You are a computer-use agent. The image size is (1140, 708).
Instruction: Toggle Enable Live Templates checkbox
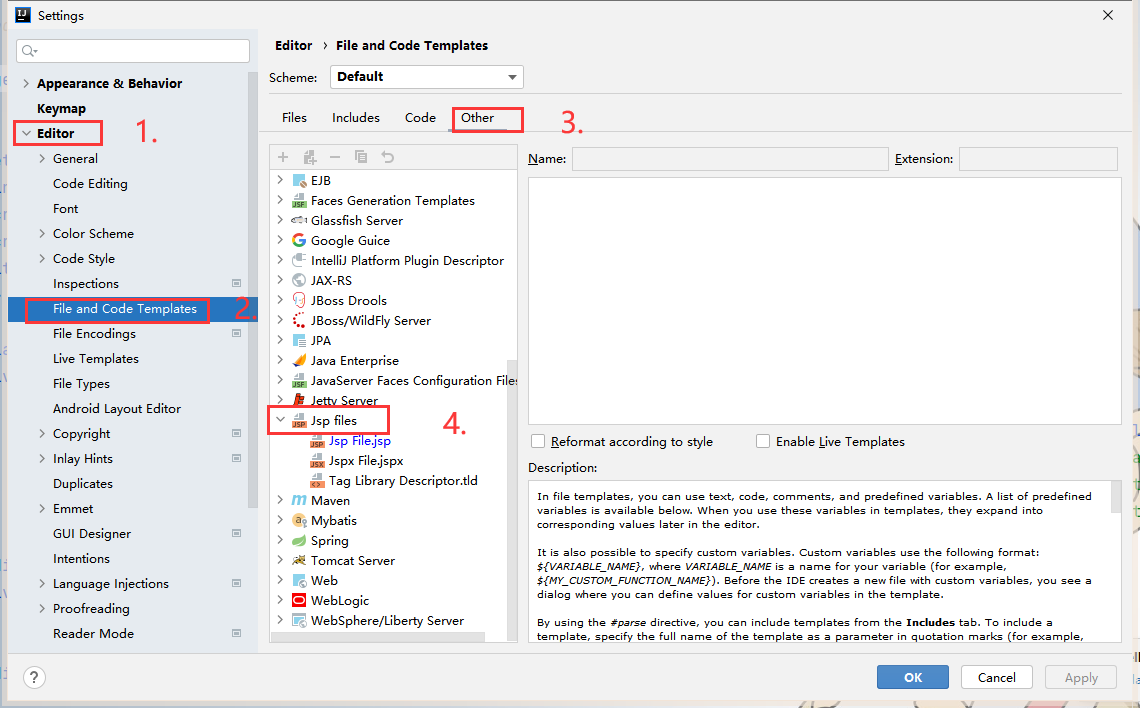[x=763, y=441]
